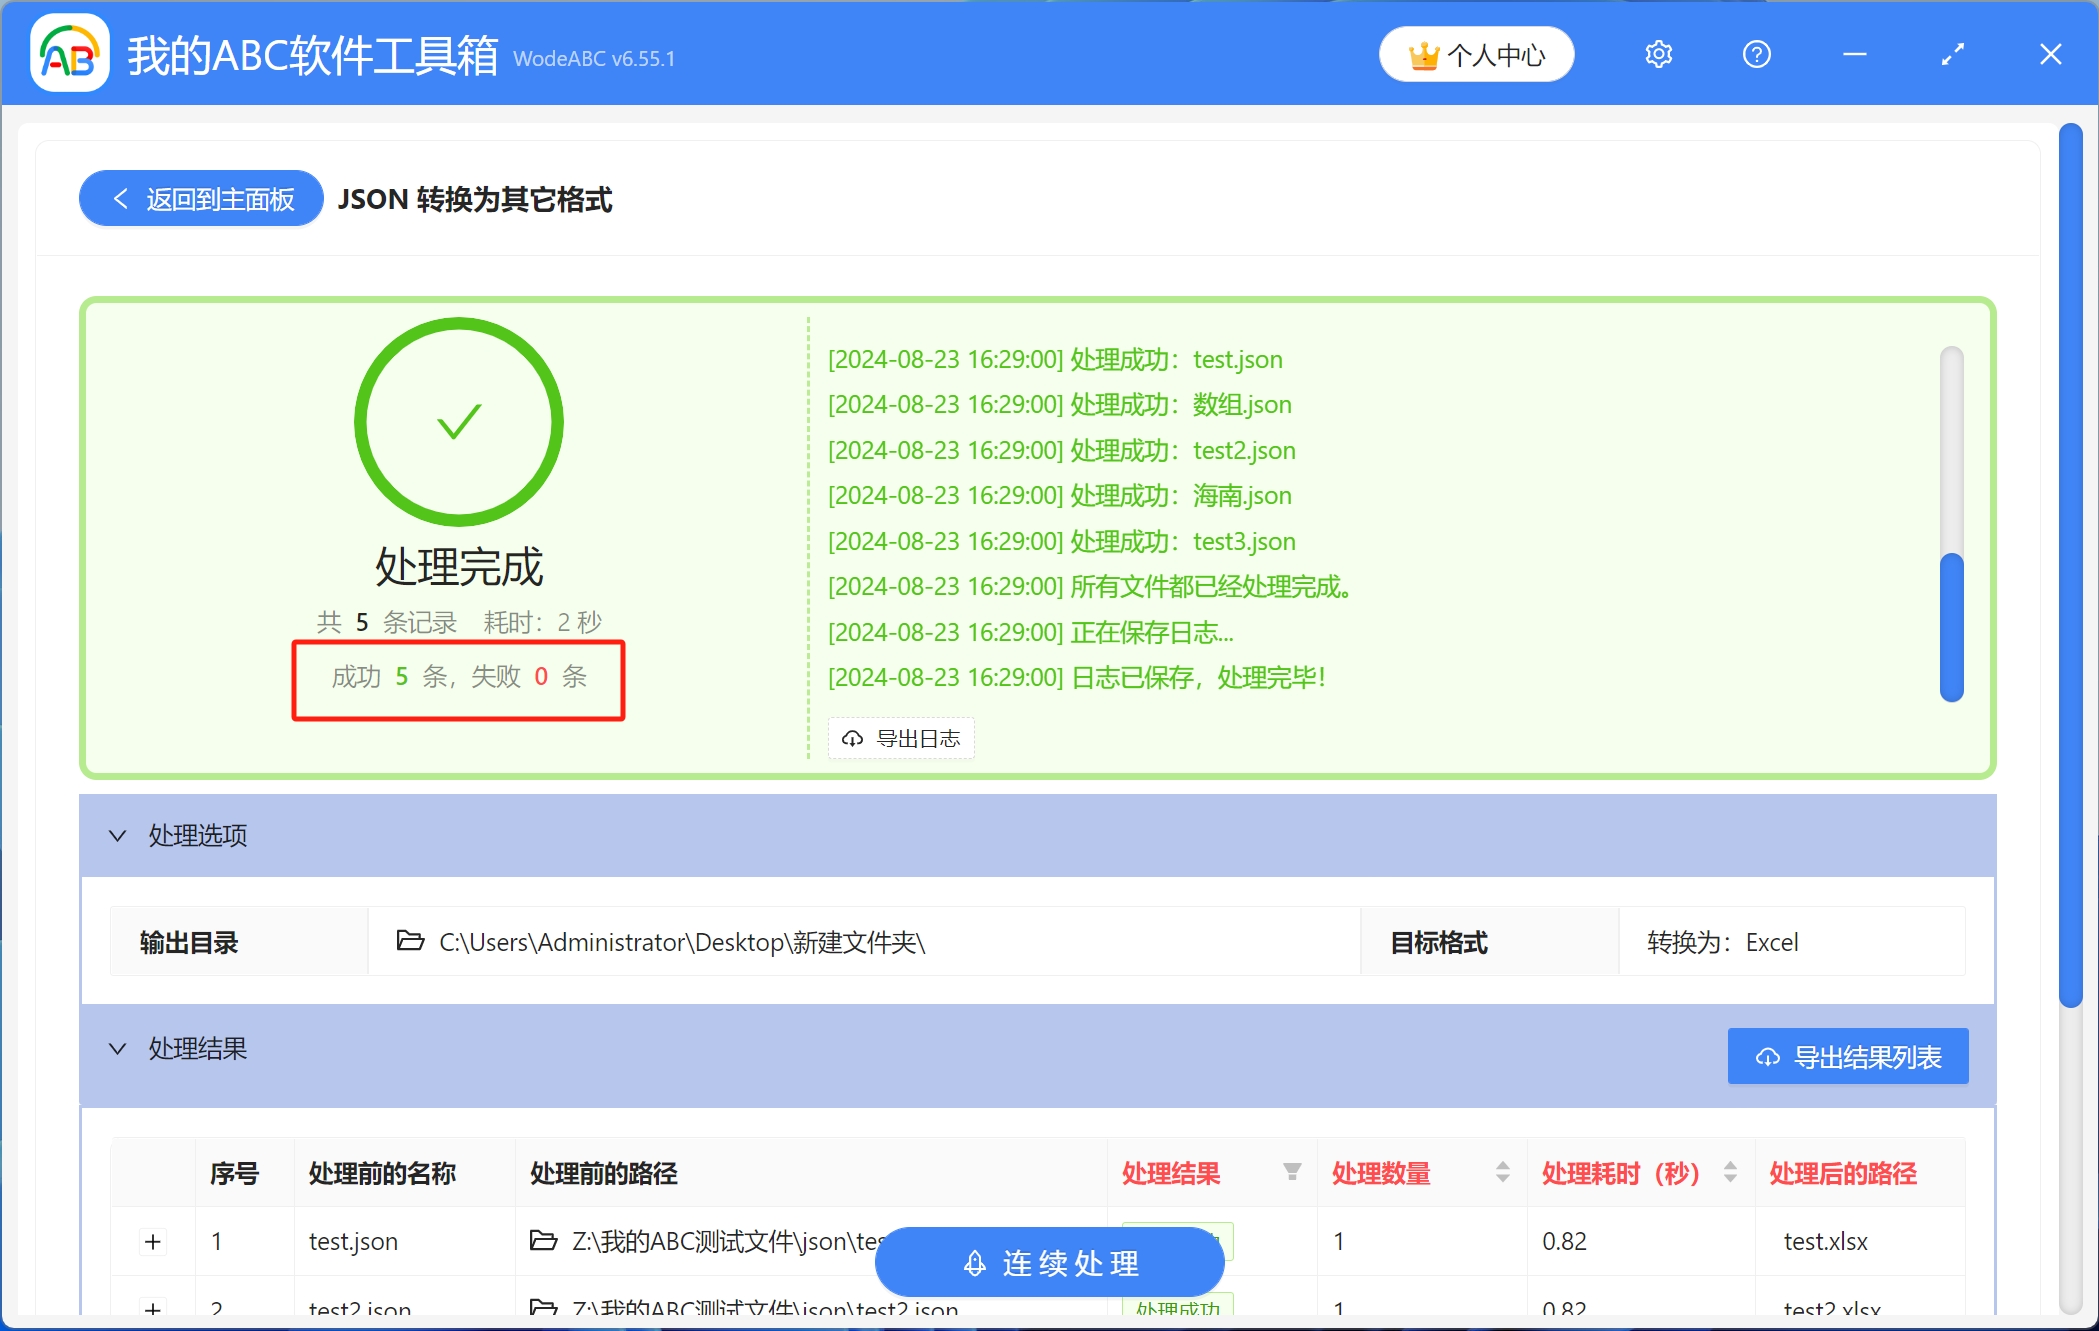Return to main panel via 返回到主面板

coord(199,198)
